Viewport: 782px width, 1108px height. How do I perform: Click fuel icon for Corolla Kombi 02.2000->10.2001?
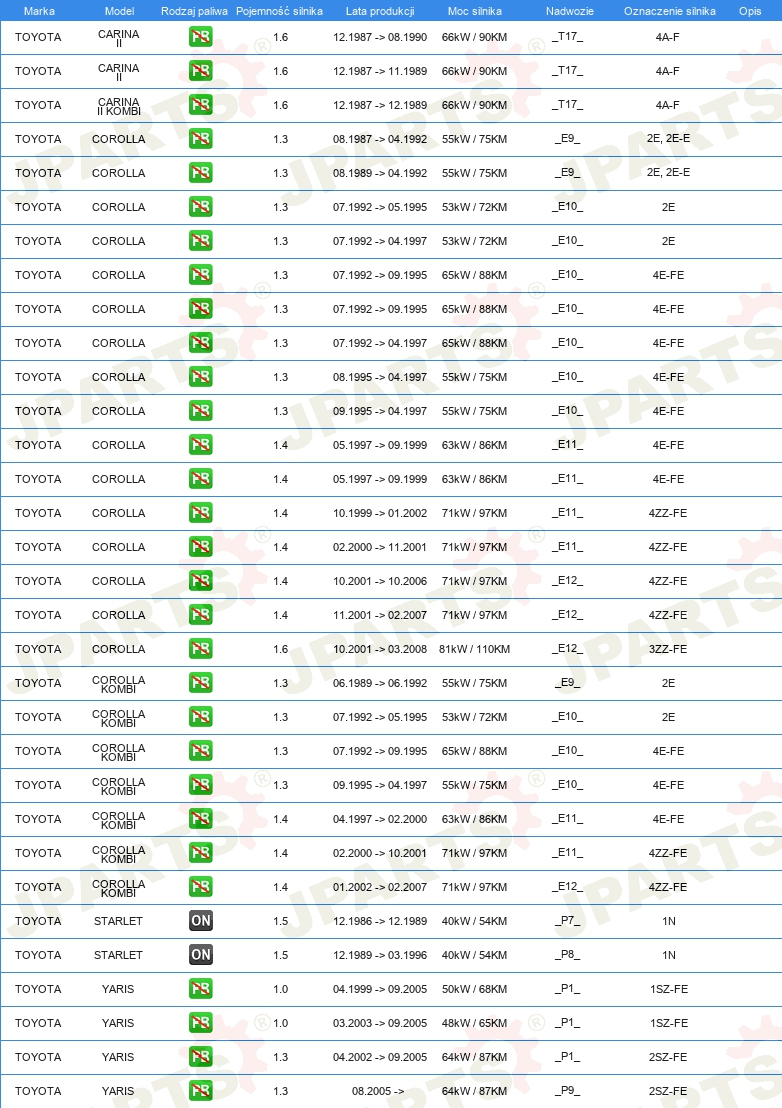click(201, 853)
